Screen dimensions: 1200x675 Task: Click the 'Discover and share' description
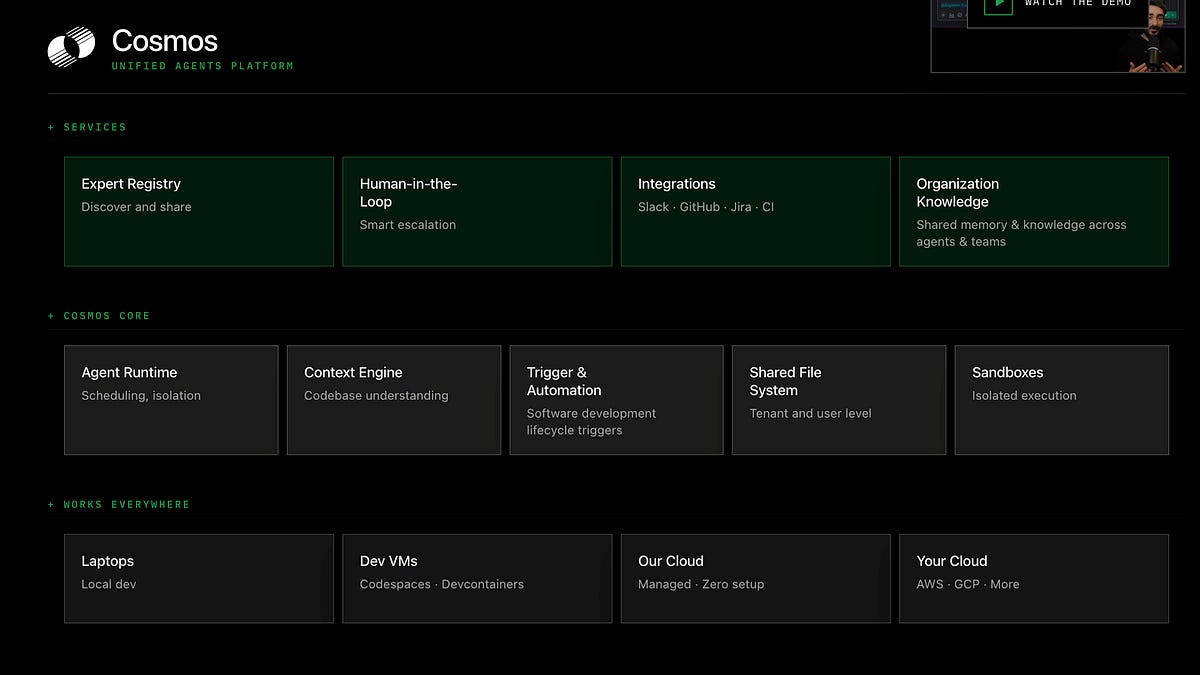tap(136, 207)
